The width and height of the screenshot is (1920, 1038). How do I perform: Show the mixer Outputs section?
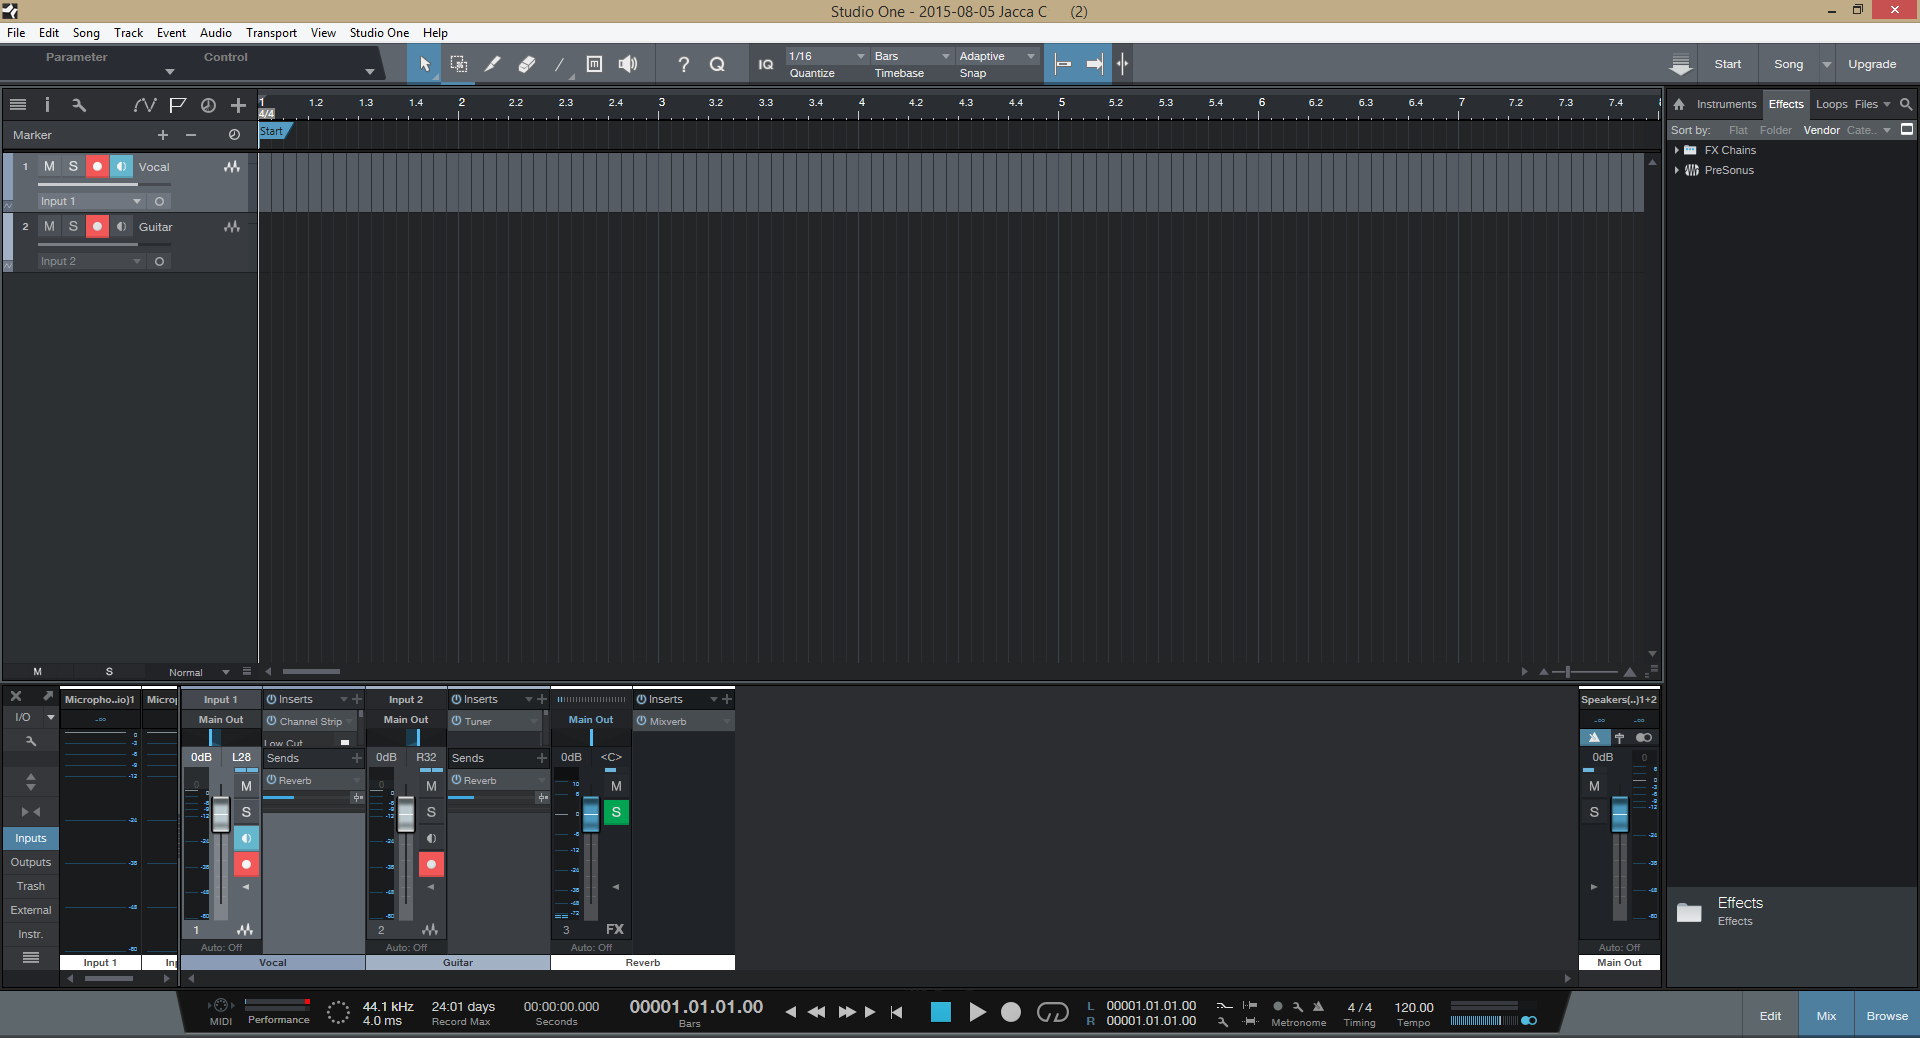(x=31, y=862)
